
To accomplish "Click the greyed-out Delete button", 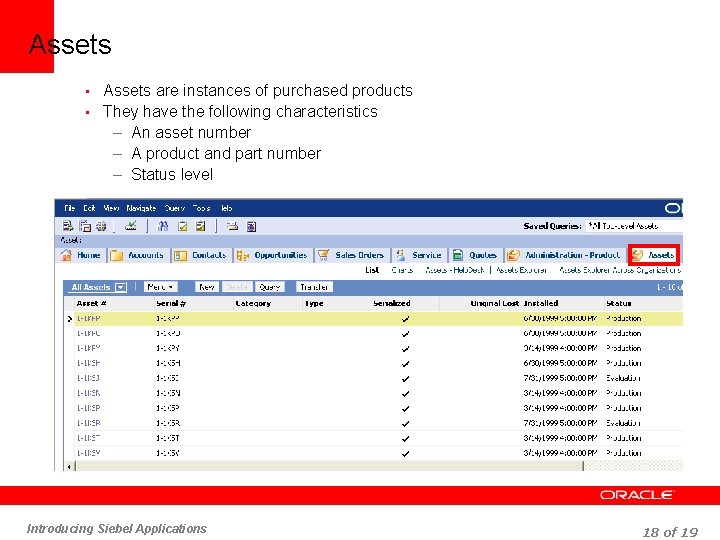I will pos(237,287).
